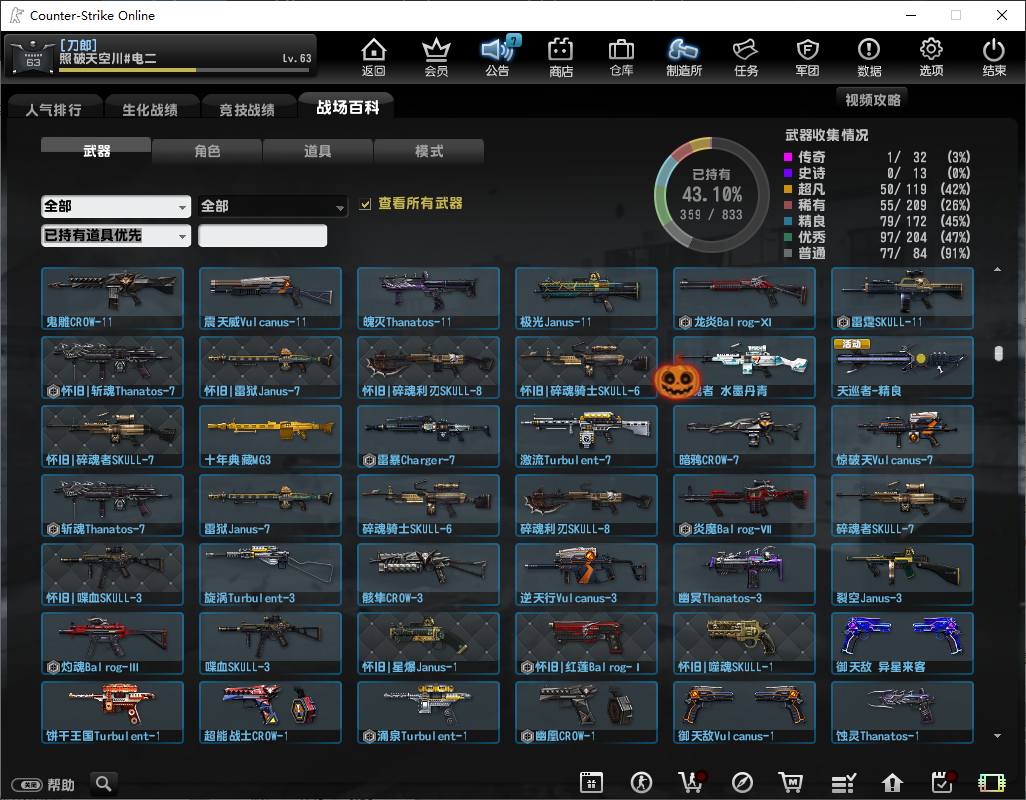Select the 鬼雕CROW-11 weapon card
Image resolution: width=1026 pixels, height=800 pixels.
pos(113,298)
